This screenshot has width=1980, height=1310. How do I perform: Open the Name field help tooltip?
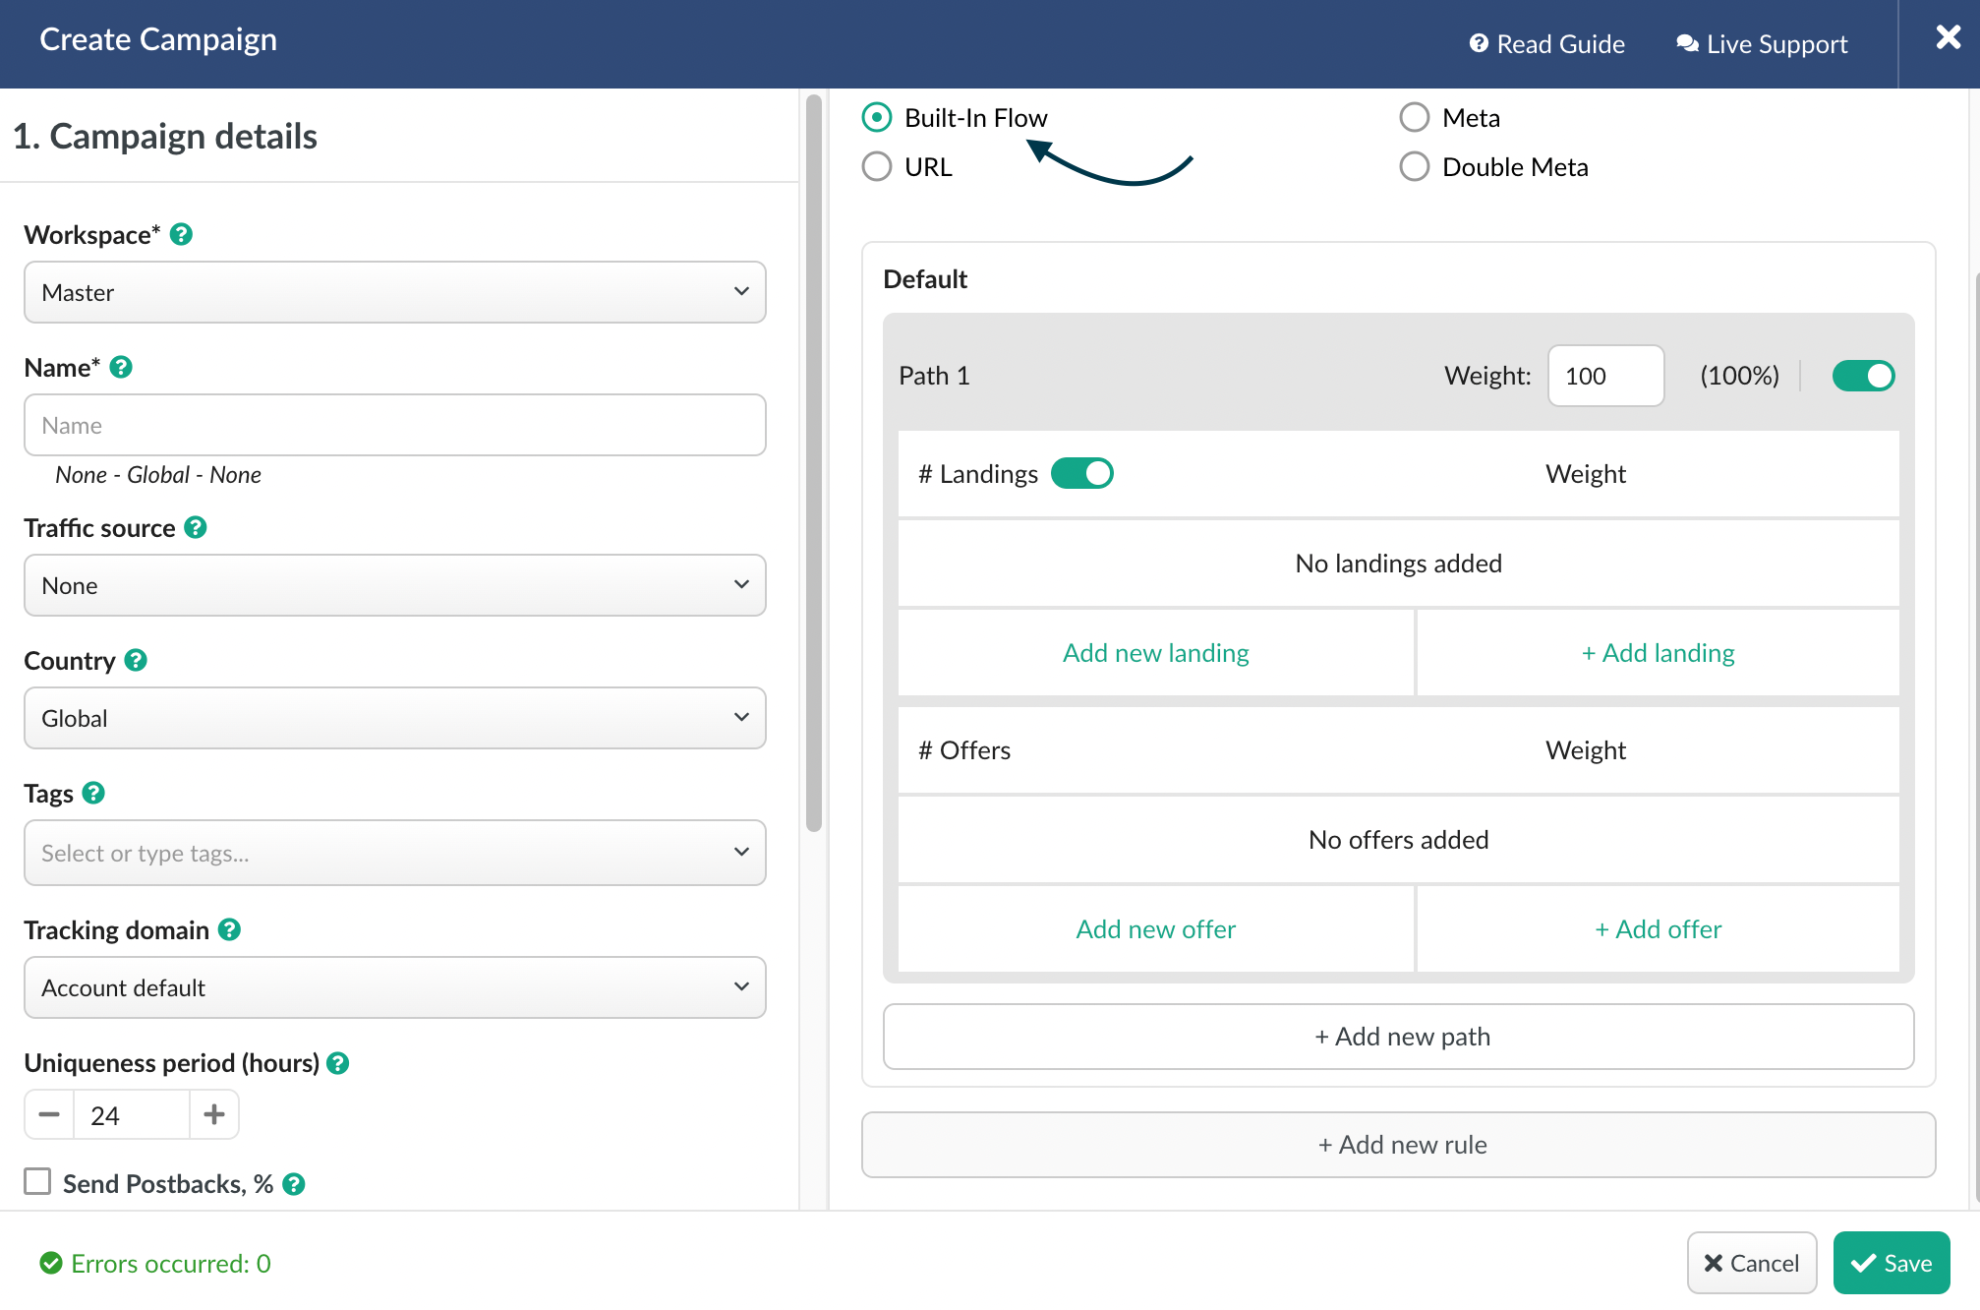pos(122,367)
